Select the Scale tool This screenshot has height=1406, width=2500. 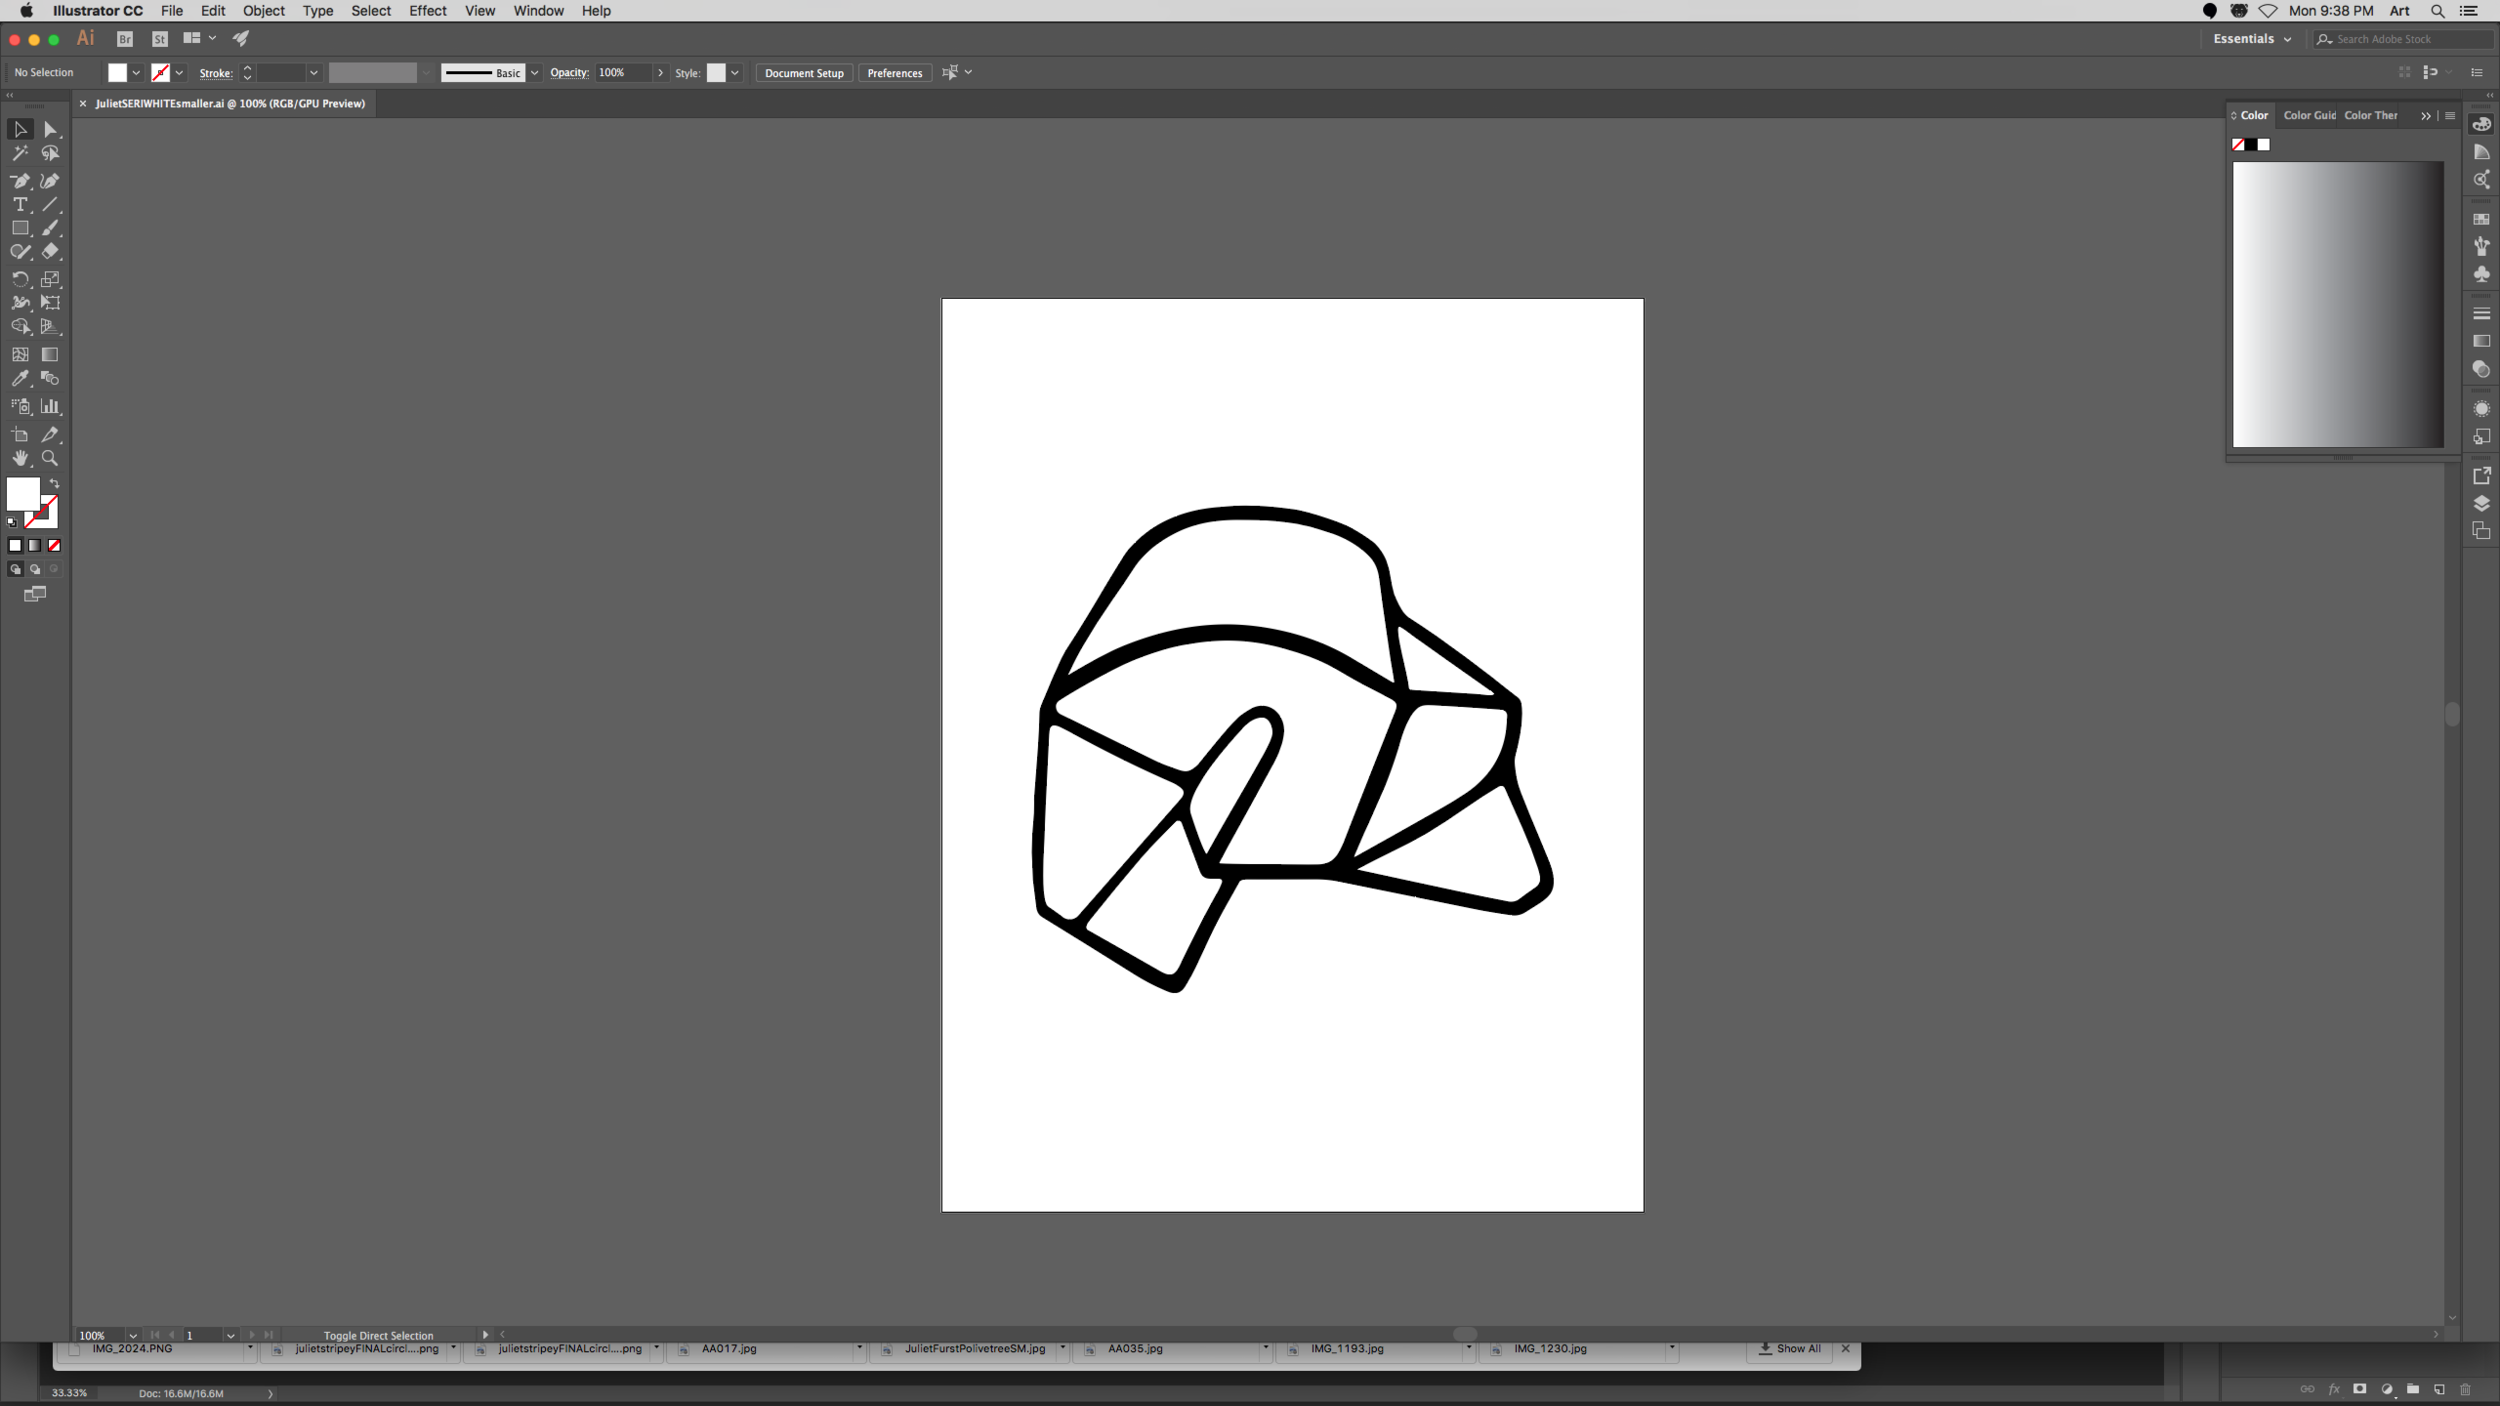click(x=50, y=280)
